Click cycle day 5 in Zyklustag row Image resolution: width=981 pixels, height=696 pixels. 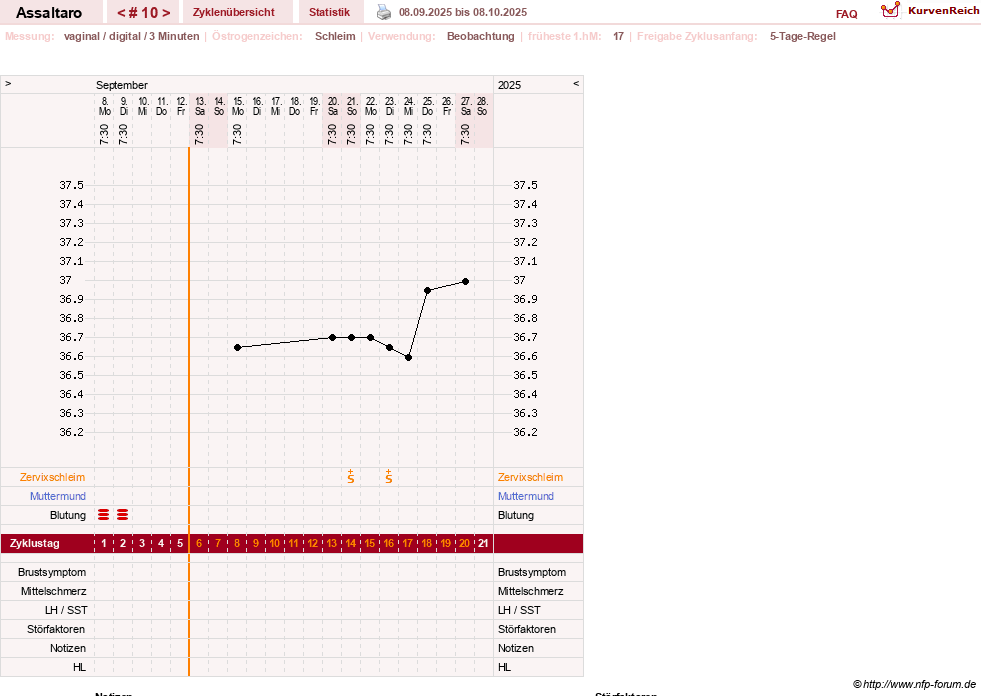180,543
